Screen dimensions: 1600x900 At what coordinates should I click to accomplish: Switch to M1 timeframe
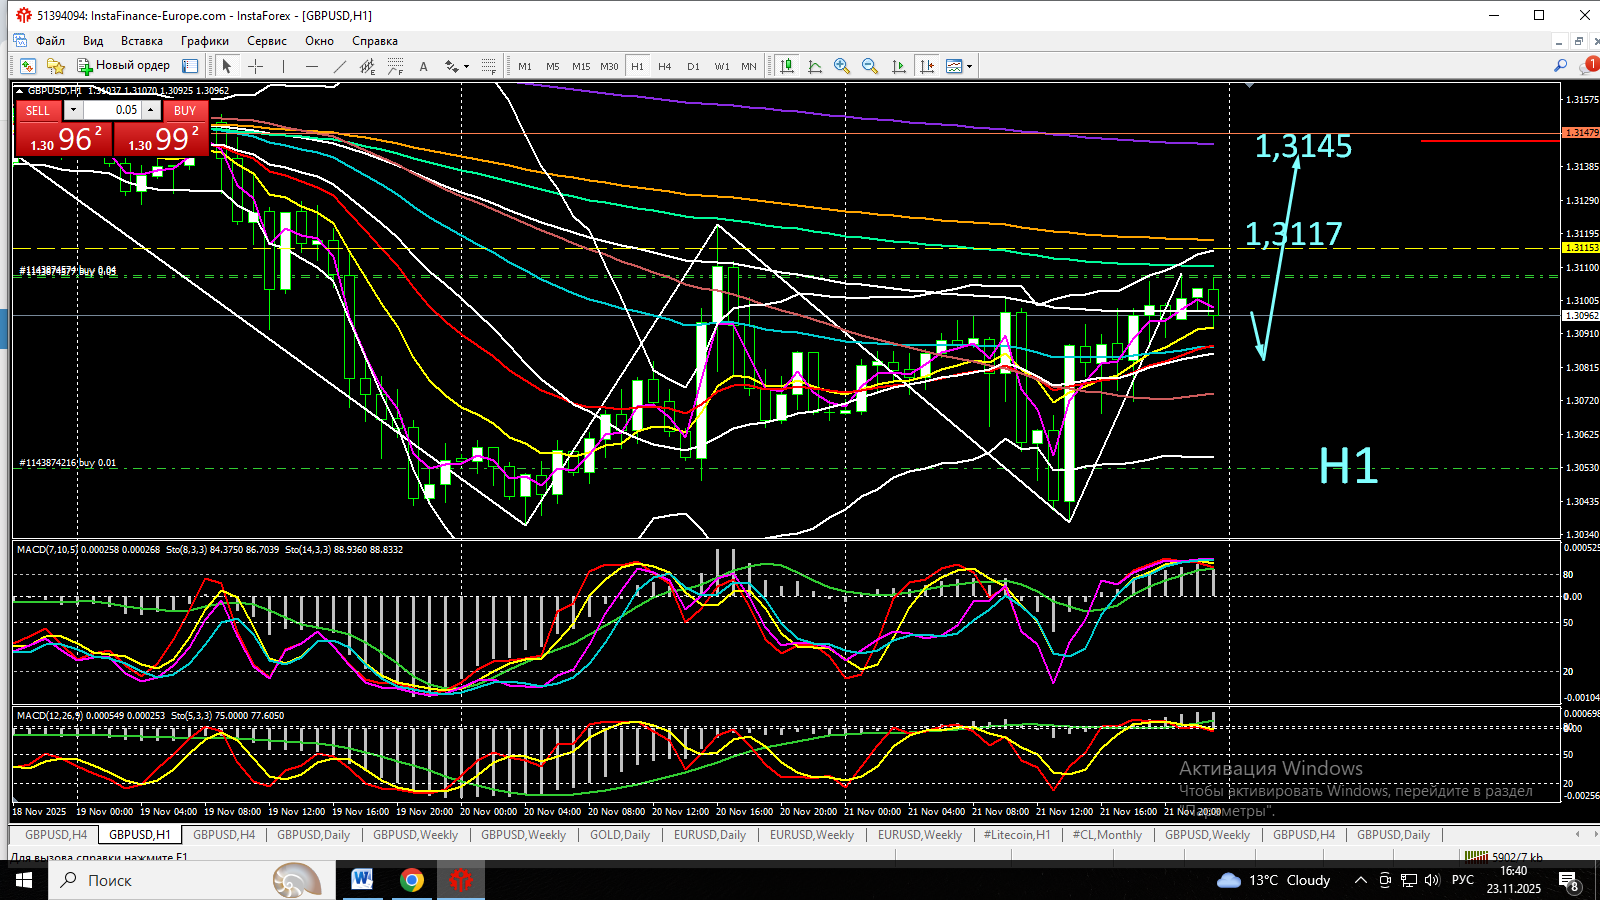click(x=525, y=66)
